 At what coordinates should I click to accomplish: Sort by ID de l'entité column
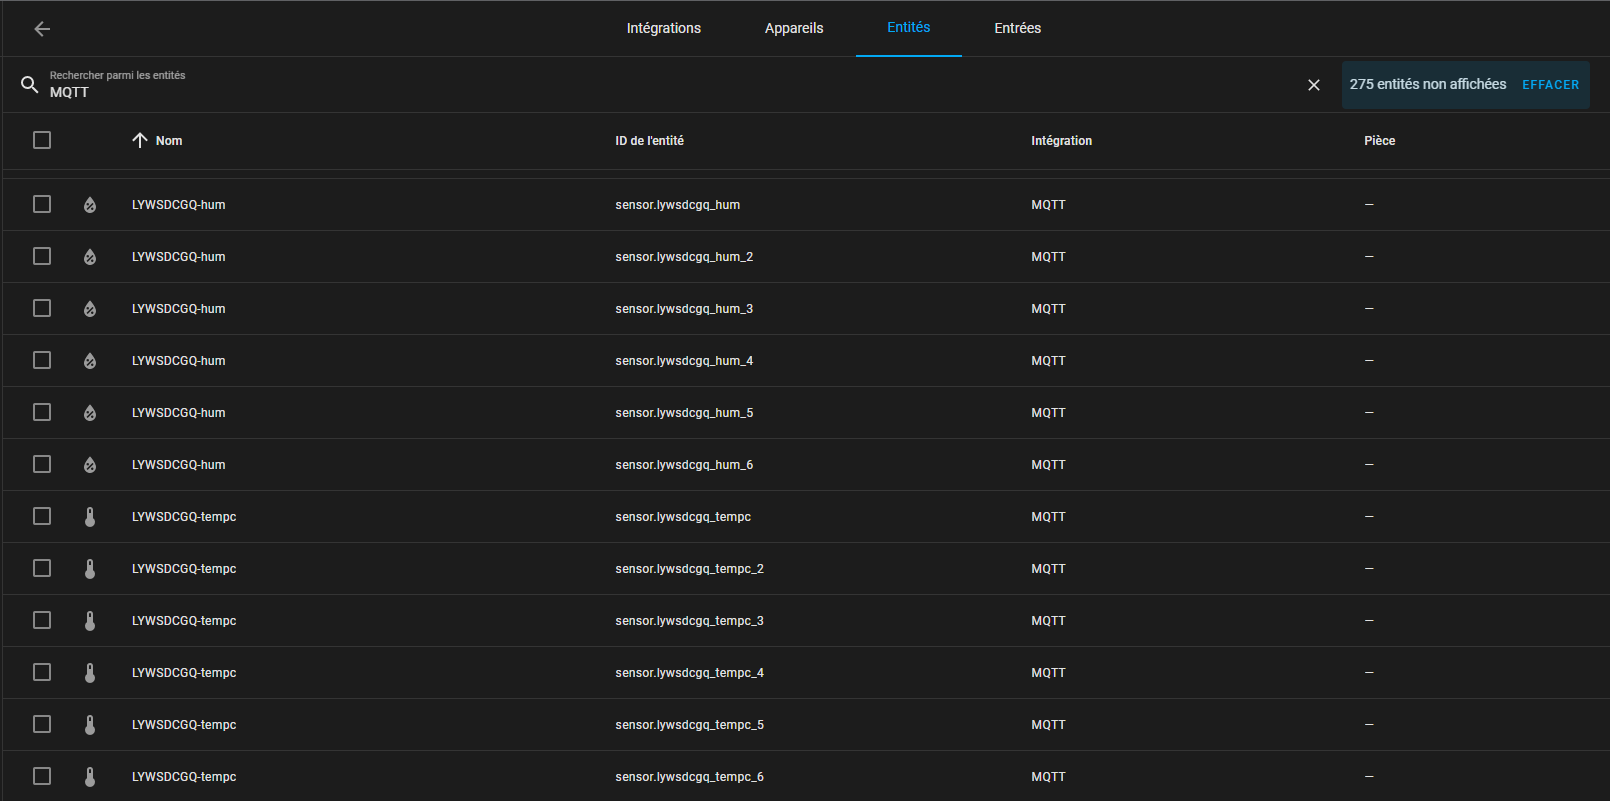tap(649, 141)
